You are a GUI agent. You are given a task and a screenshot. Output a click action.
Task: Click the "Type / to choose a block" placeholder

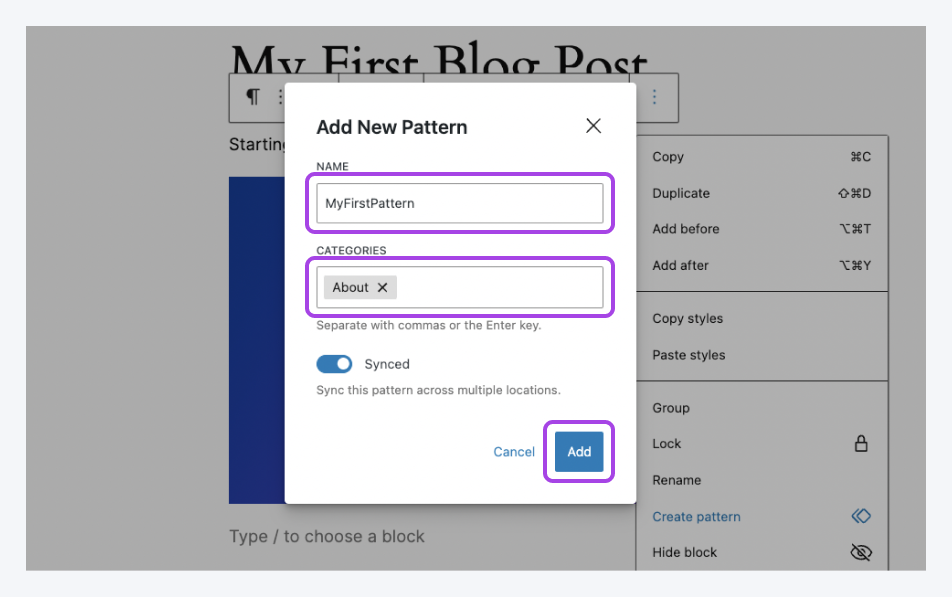327,537
